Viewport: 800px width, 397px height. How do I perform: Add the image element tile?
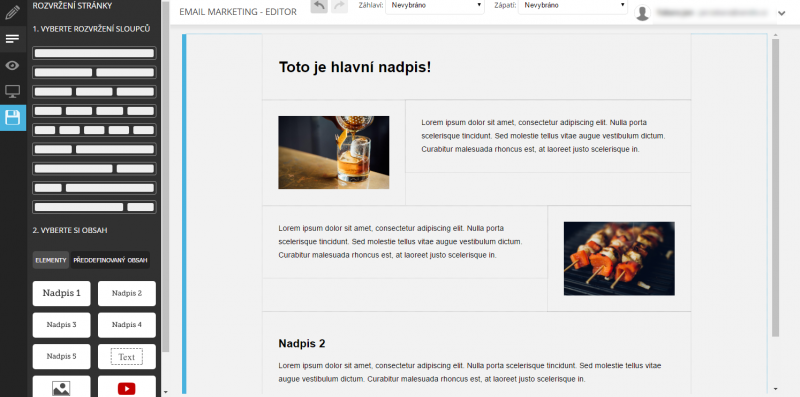click(61, 386)
